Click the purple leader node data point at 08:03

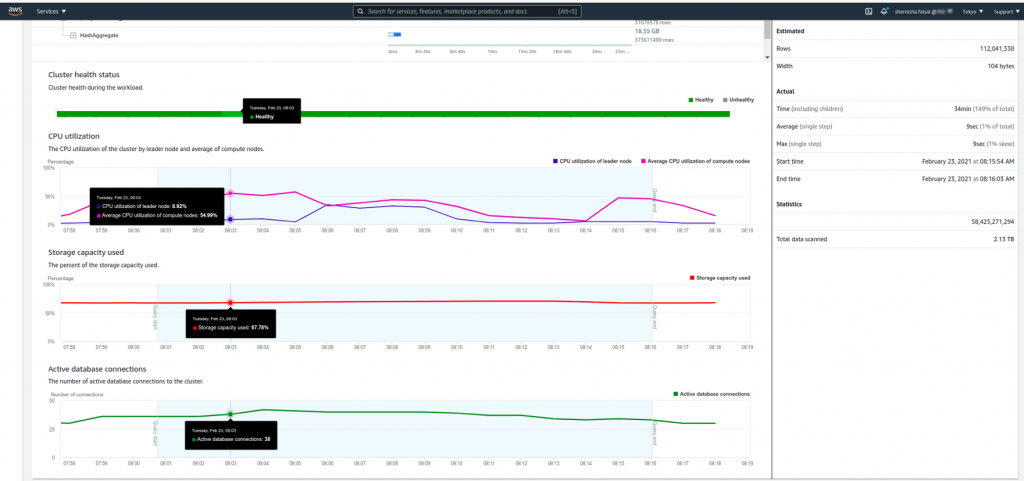[230, 219]
